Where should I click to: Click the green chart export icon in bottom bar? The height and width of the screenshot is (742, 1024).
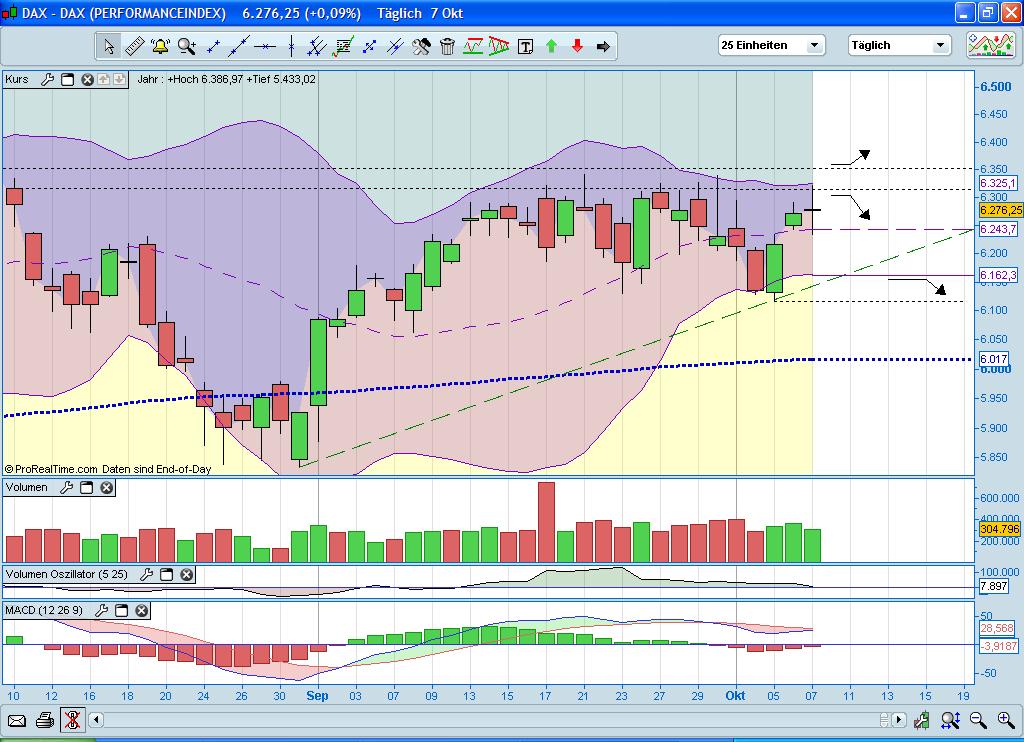click(921, 720)
